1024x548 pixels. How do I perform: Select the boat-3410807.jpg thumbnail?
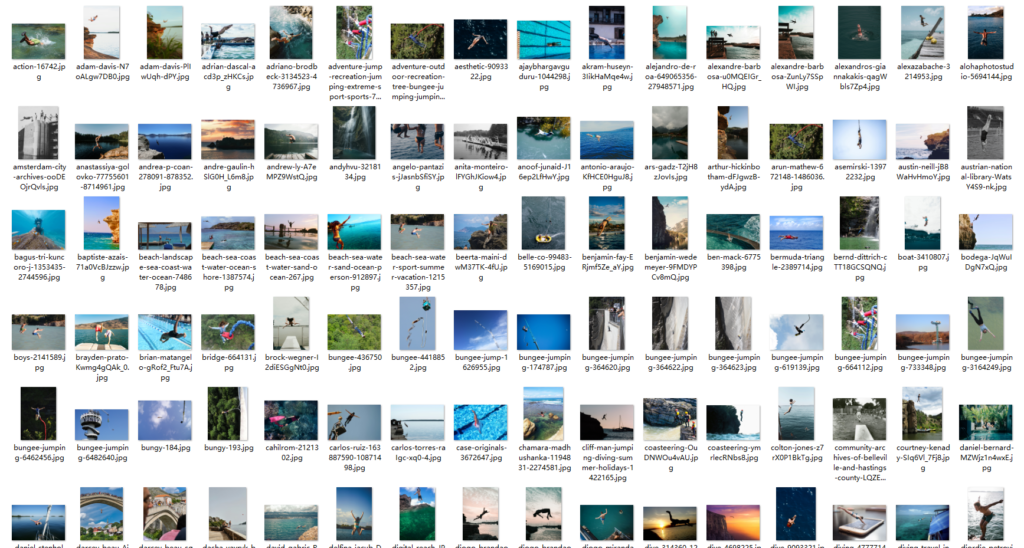pos(923,223)
